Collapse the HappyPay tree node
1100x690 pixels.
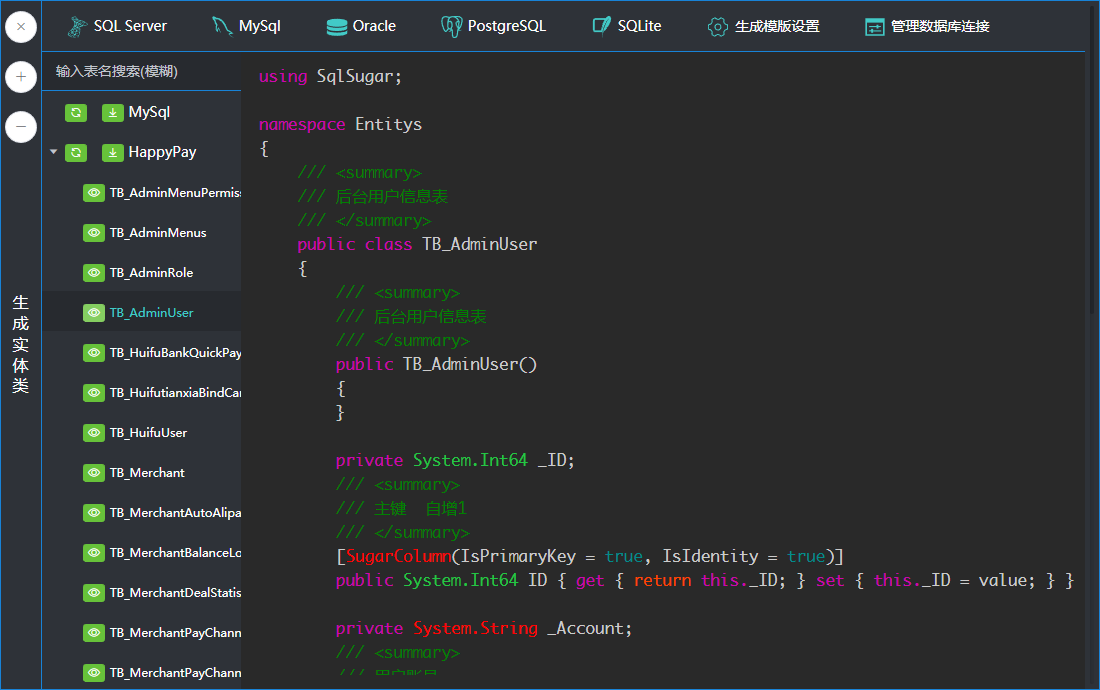53,153
